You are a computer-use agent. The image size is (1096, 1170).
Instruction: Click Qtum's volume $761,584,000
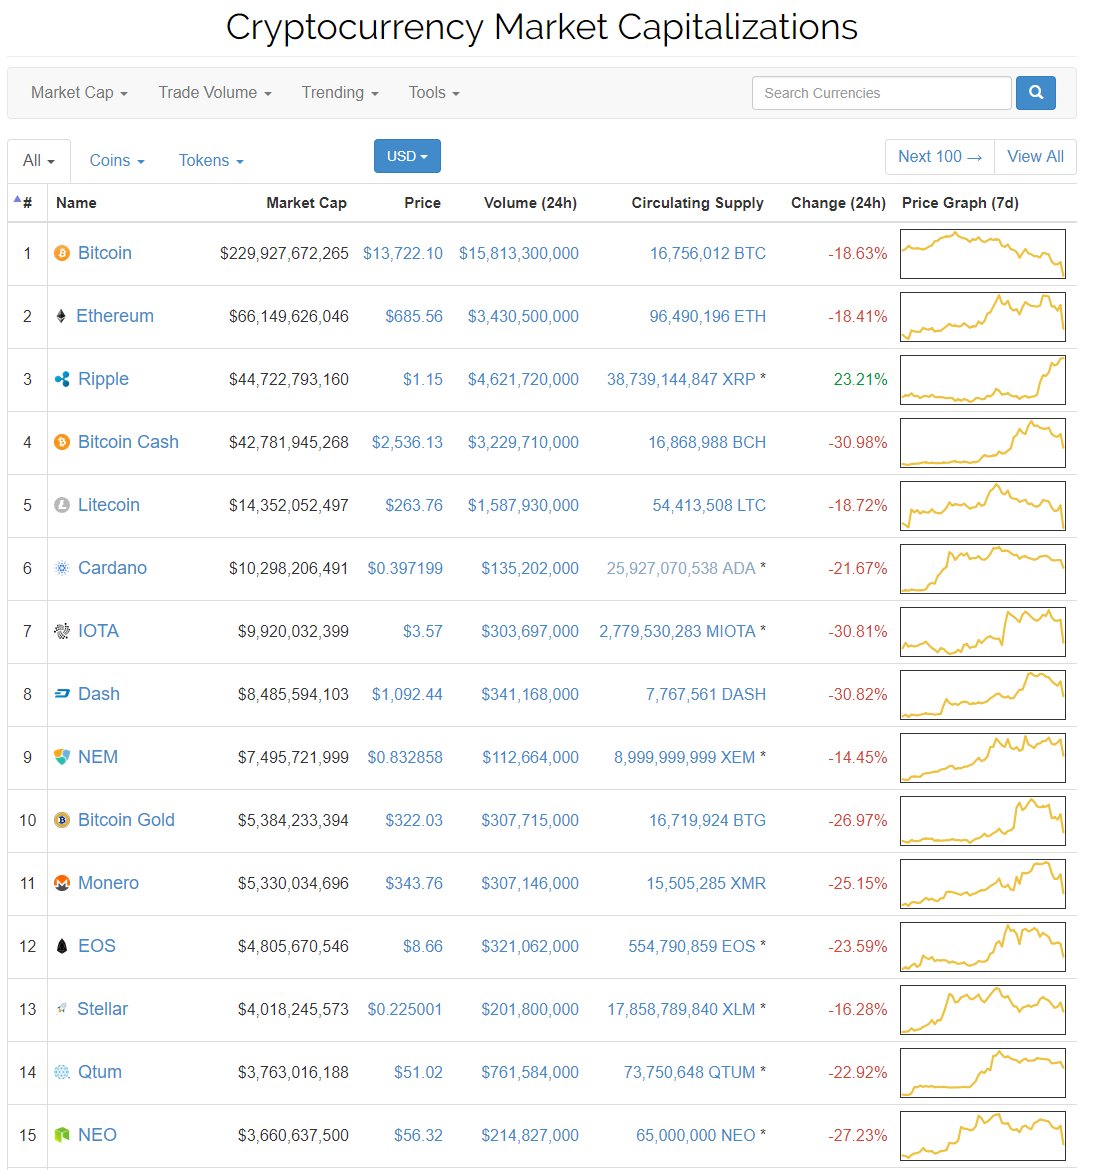pyautogui.click(x=530, y=1072)
